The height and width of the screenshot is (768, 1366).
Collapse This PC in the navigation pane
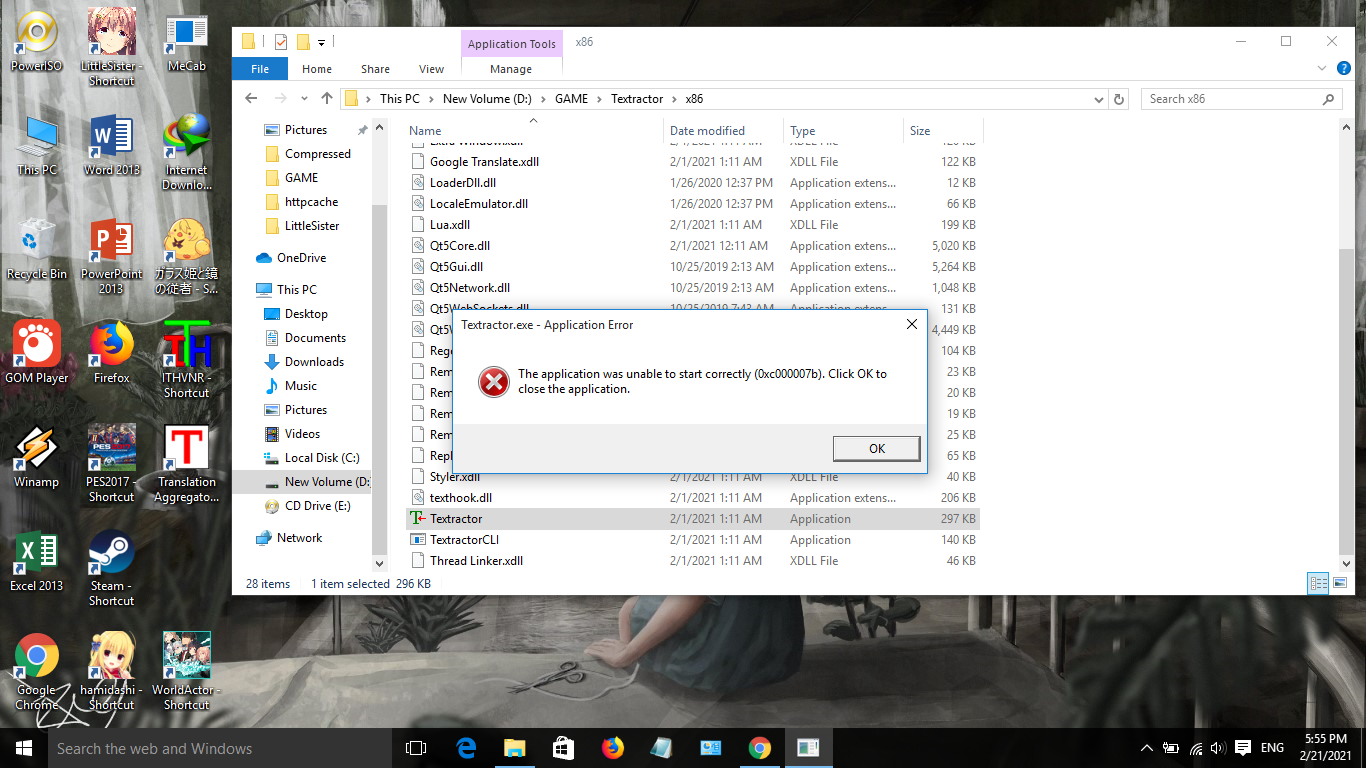click(252, 289)
